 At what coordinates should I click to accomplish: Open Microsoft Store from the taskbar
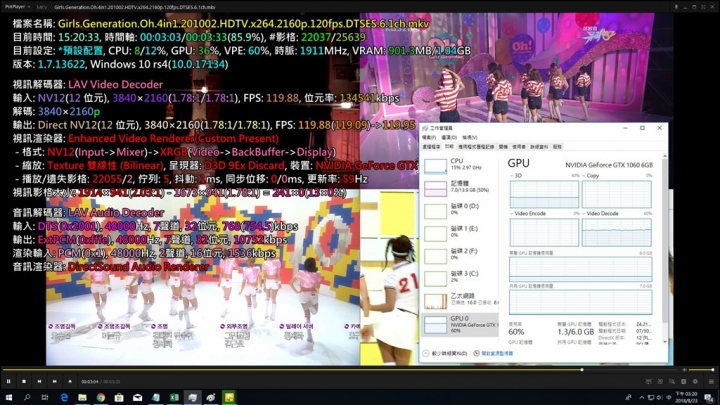click(x=119, y=397)
